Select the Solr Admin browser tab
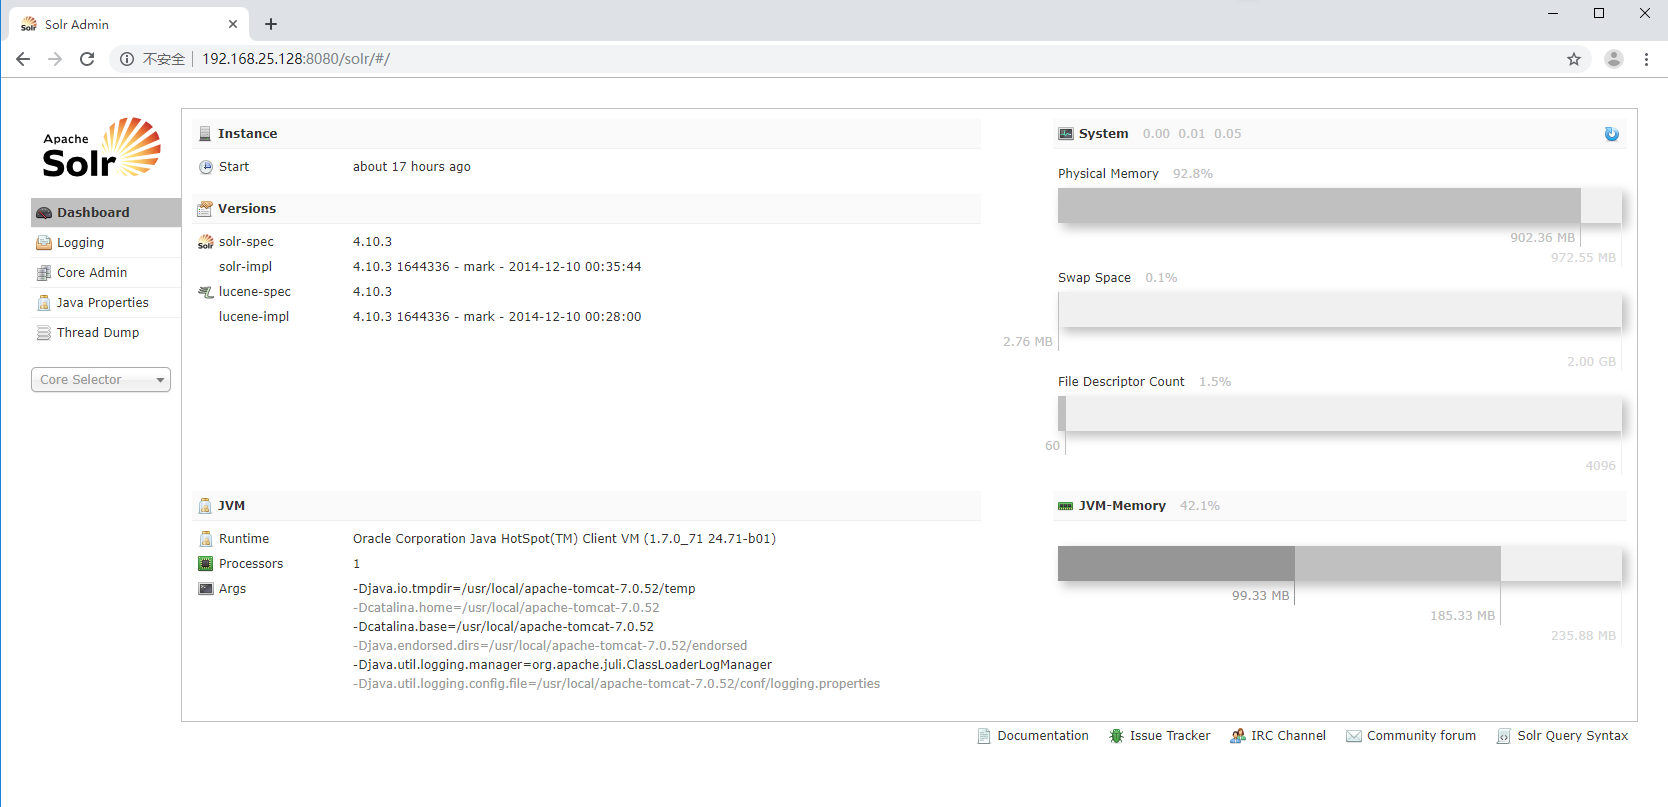The width and height of the screenshot is (1668, 807). [x=127, y=24]
